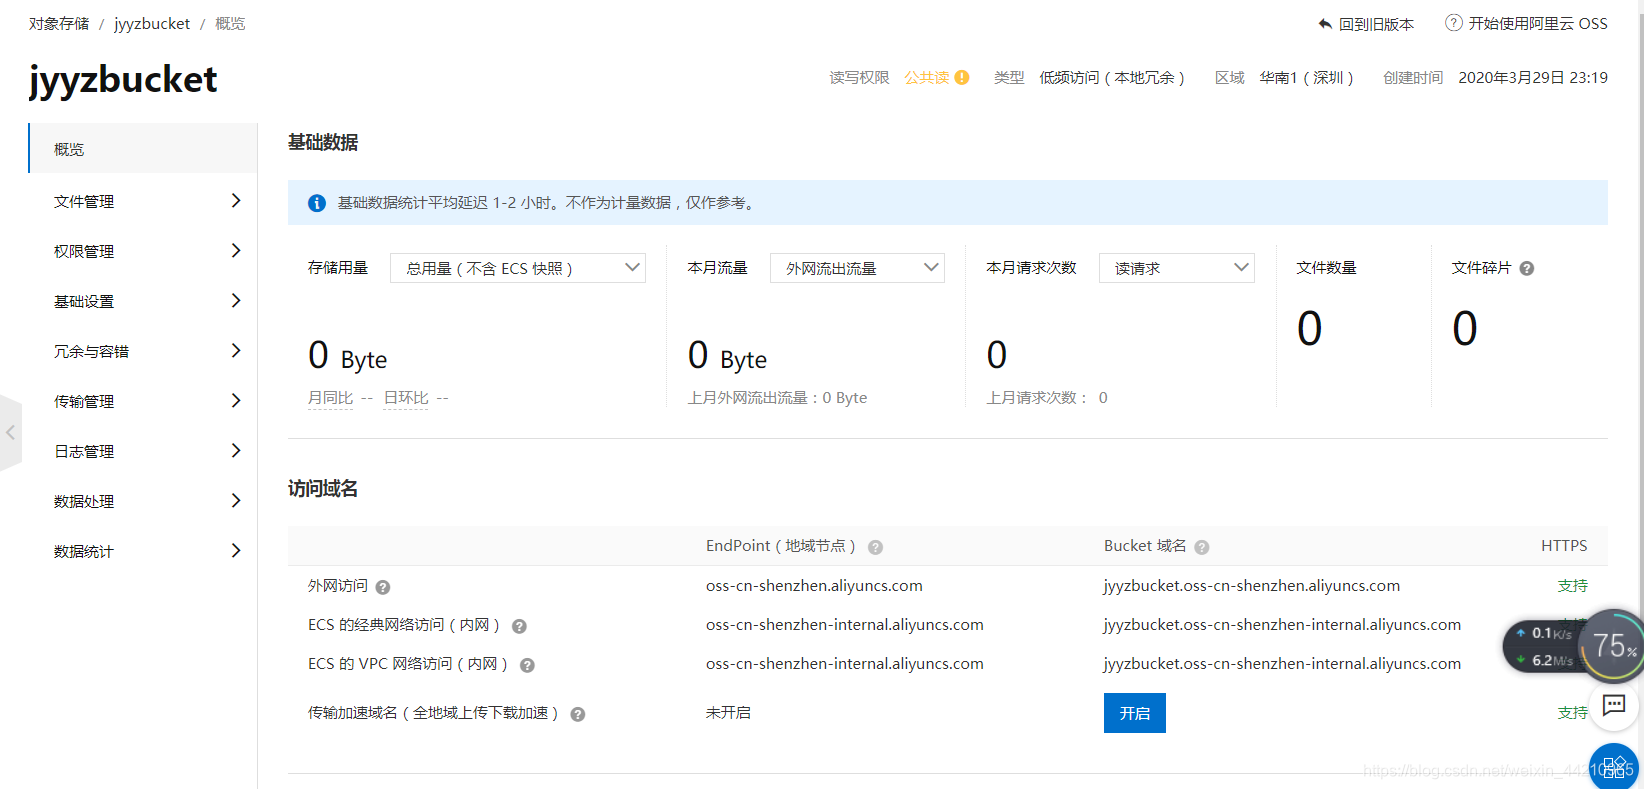Open the 本月流量 外网流出流量 dropdown

coord(857,268)
